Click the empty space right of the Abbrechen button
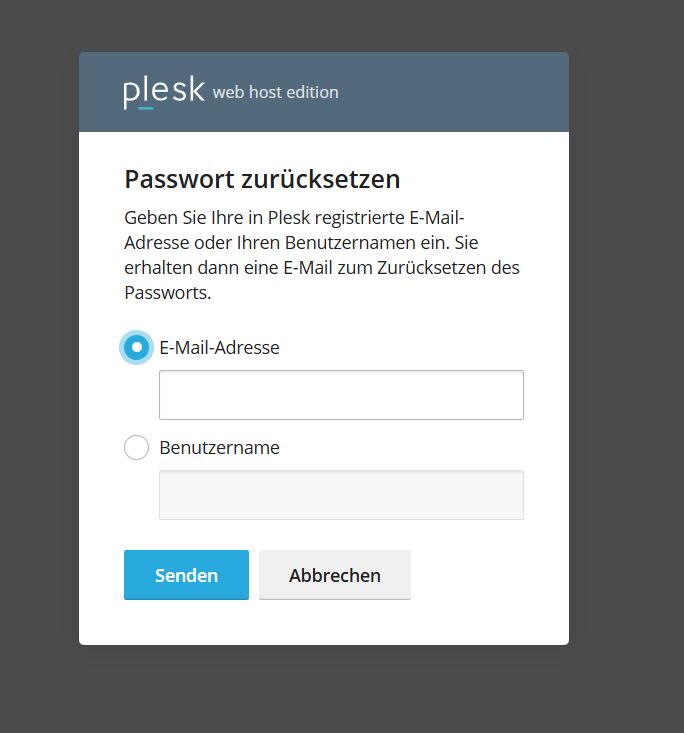Image resolution: width=684 pixels, height=733 pixels. point(489,575)
